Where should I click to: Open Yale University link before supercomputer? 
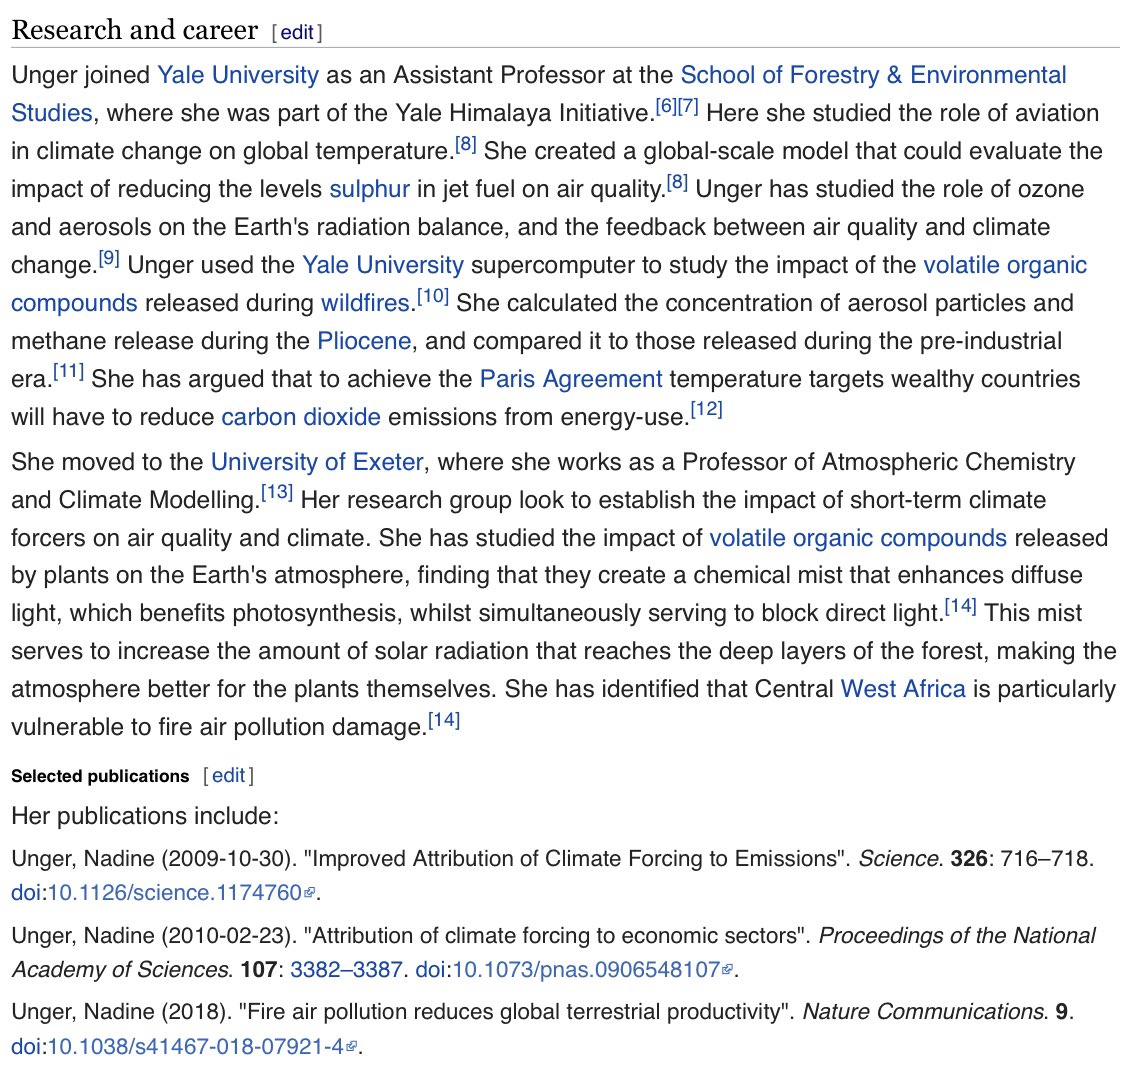tap(383, 265)
